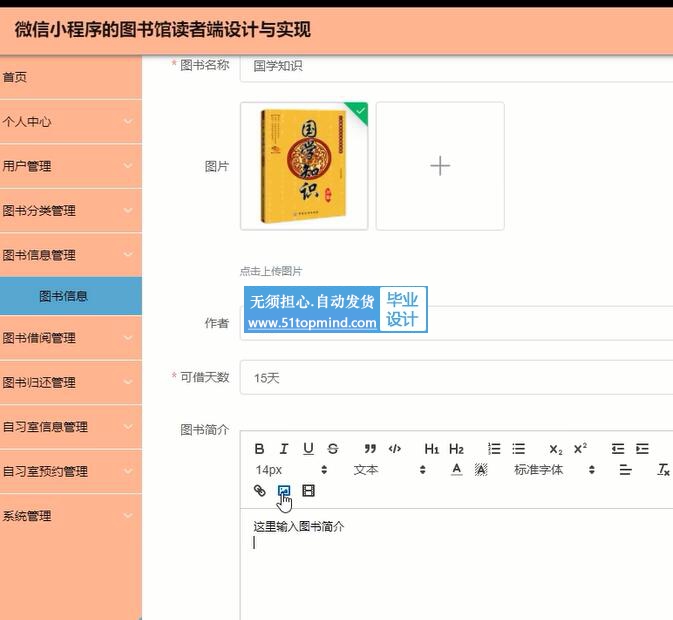This screenshot has width=673, height=620.
Task: Click the plus box to upload image
Action: click(x=440, y=166)
